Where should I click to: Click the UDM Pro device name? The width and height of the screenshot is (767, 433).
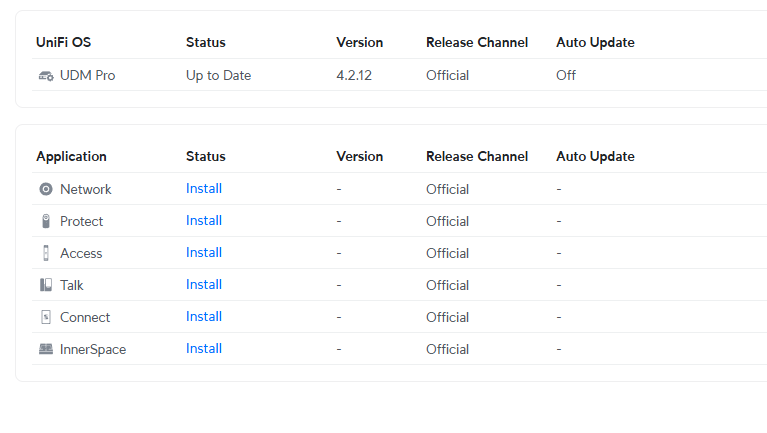pos(87,75)
